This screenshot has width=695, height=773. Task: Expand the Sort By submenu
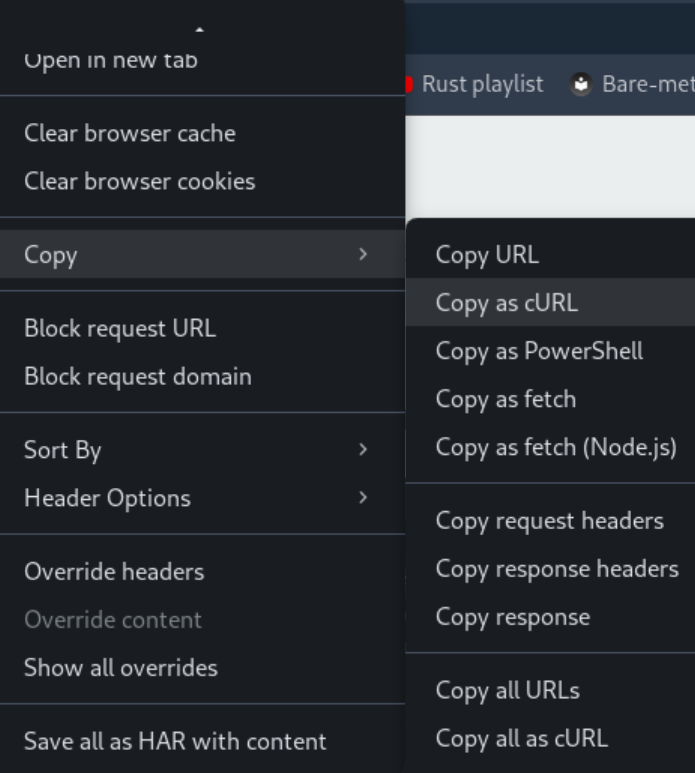pos(362,450)
